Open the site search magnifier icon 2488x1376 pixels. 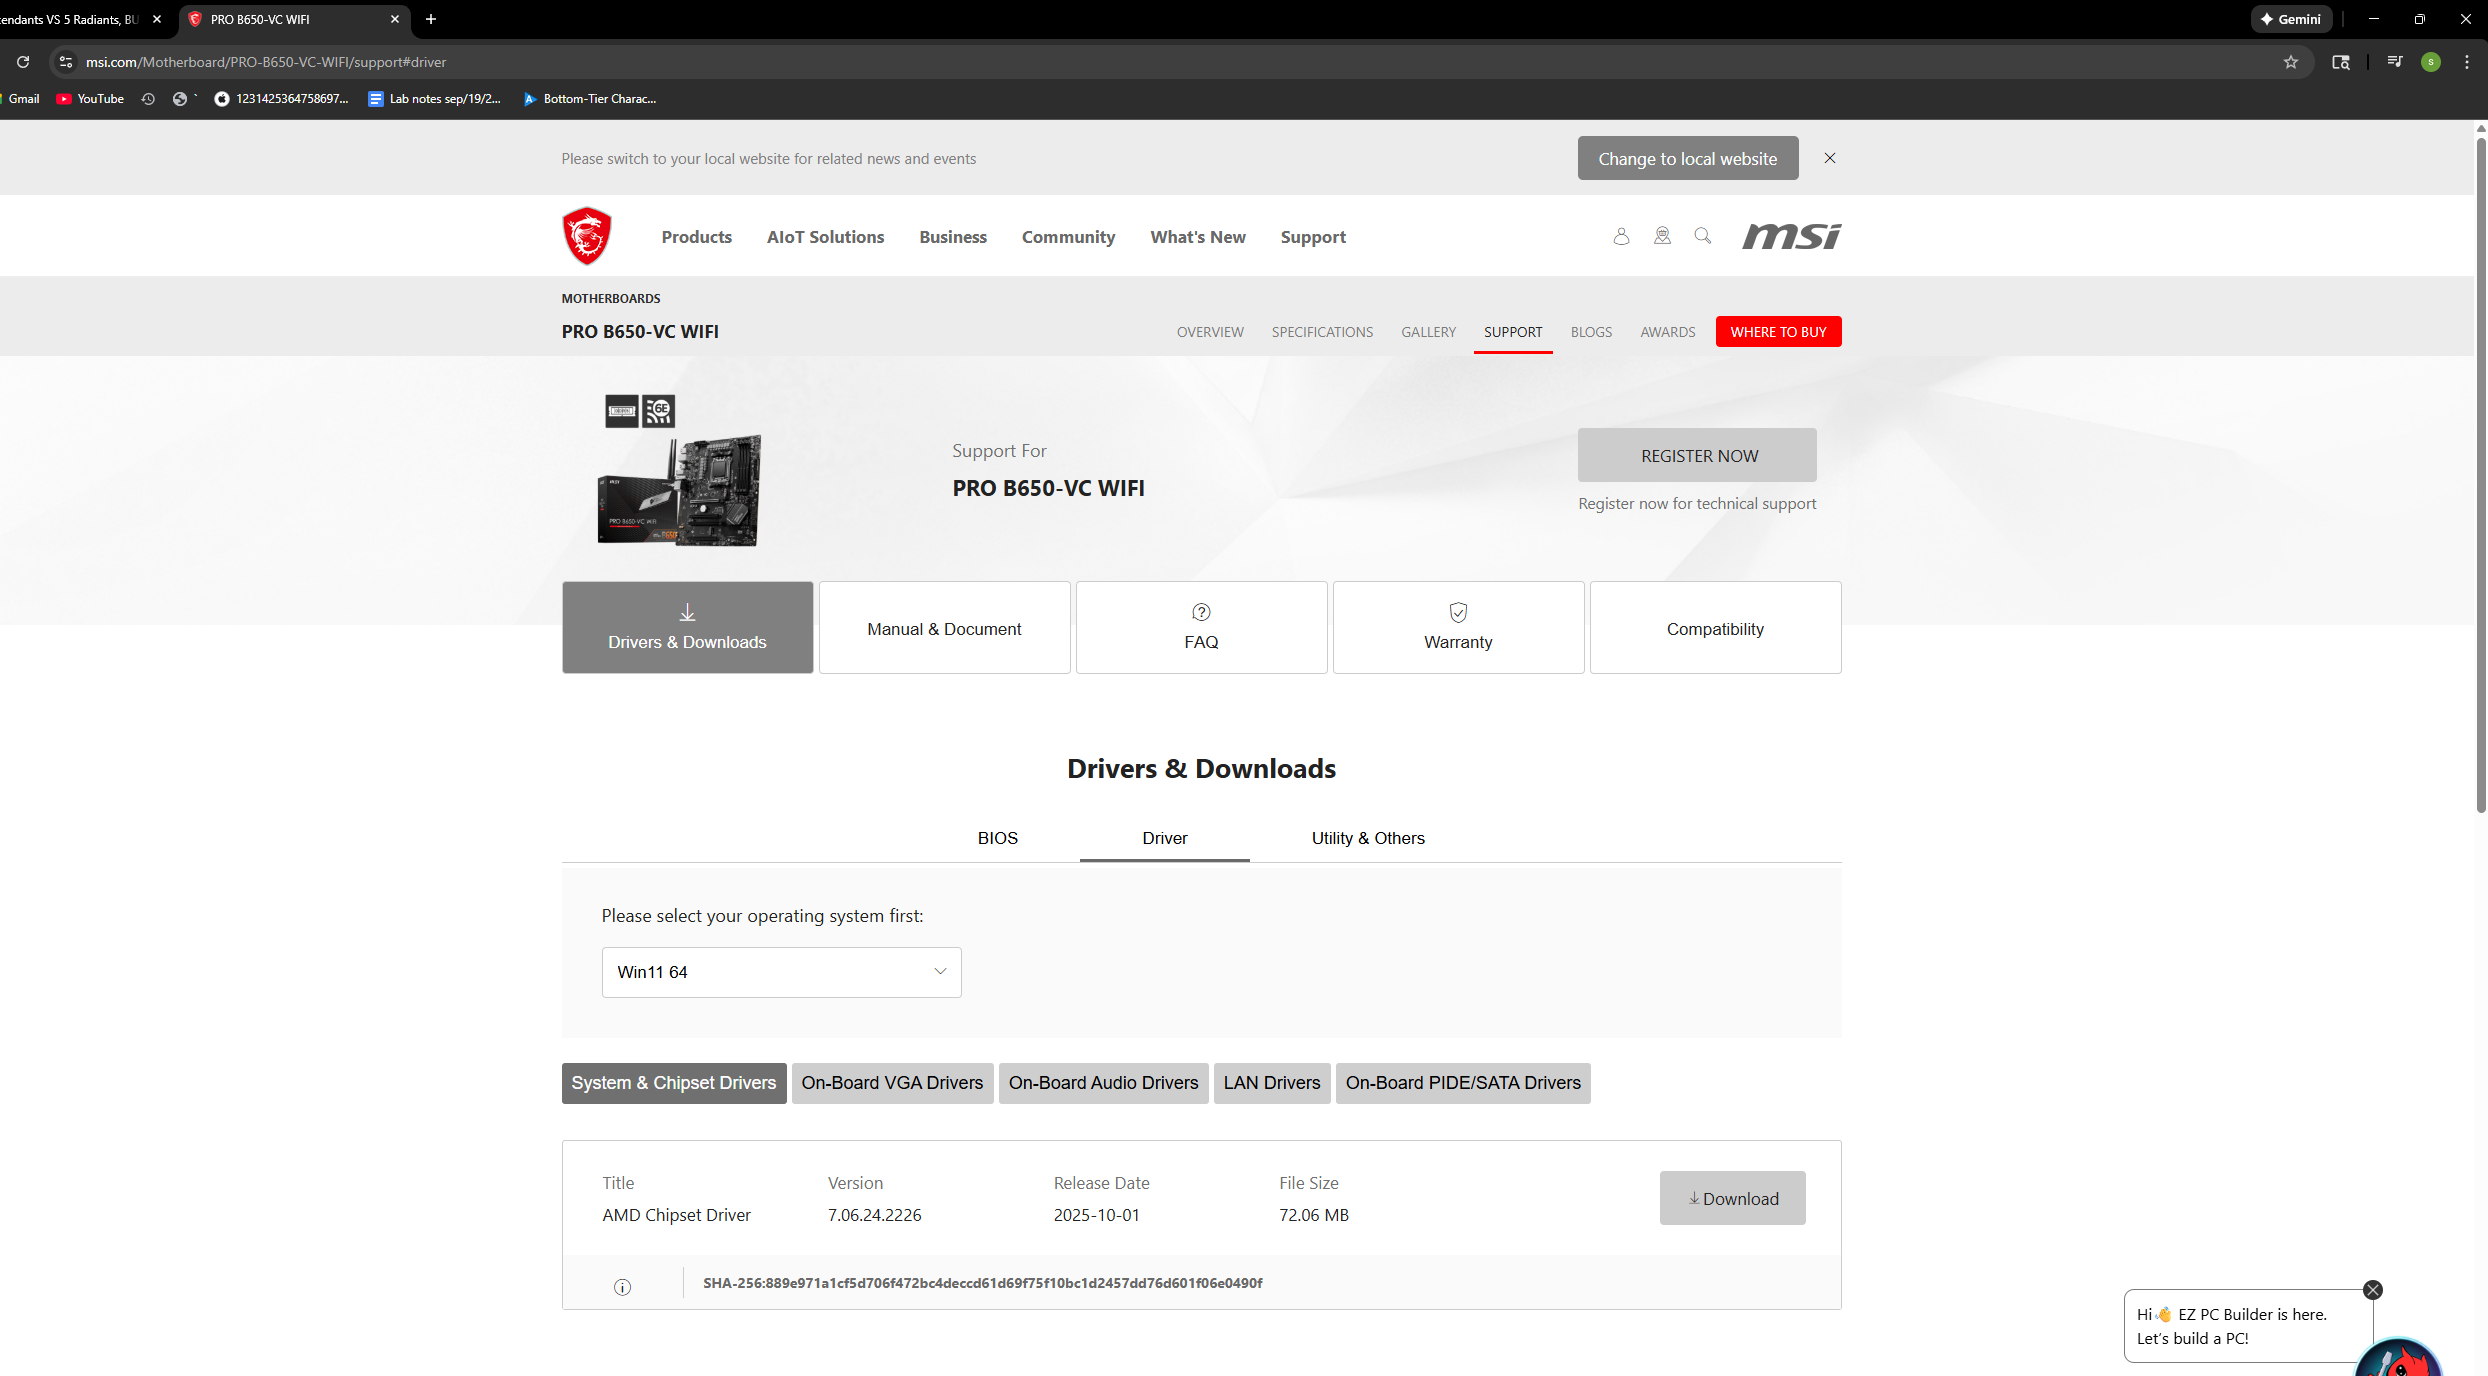tap(1702, 236)
